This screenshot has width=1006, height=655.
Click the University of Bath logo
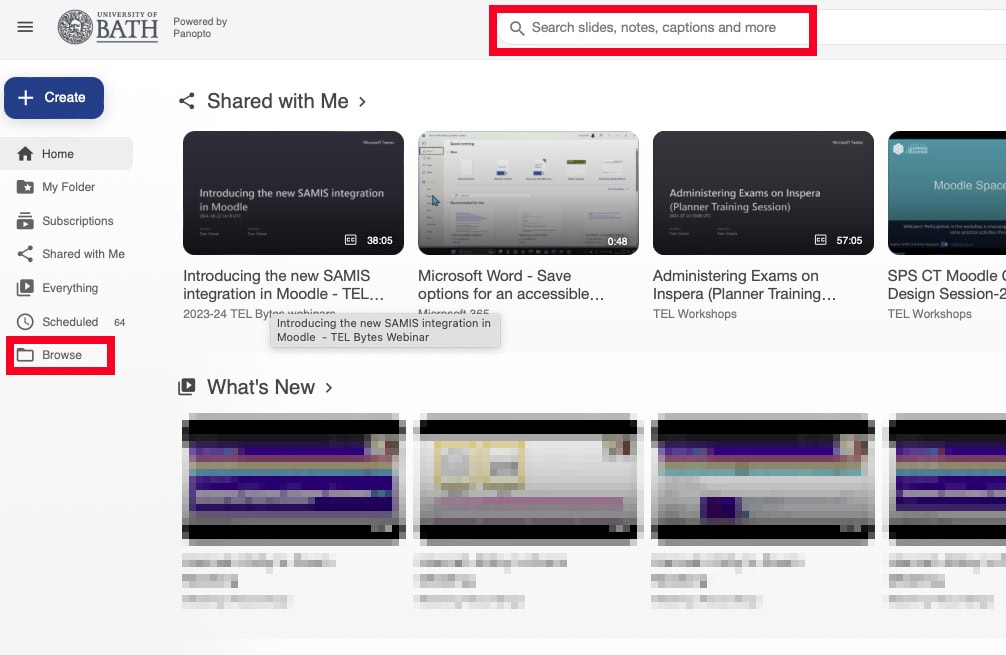point(108,27)
